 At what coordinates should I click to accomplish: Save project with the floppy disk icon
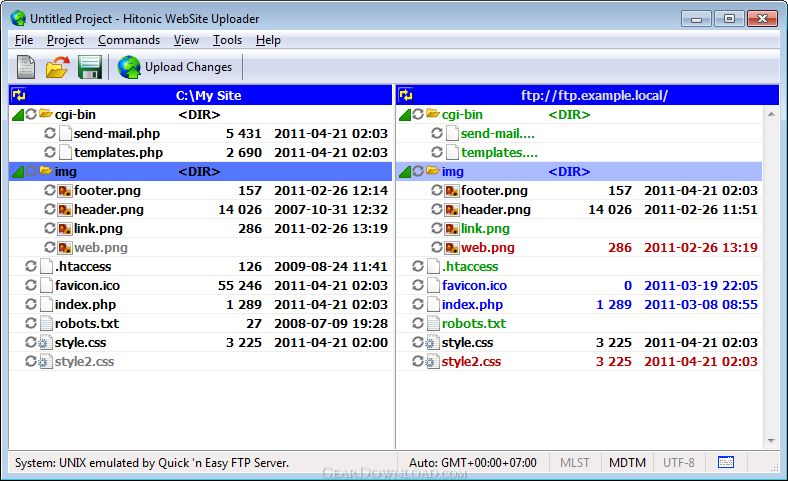pos(90,67)
